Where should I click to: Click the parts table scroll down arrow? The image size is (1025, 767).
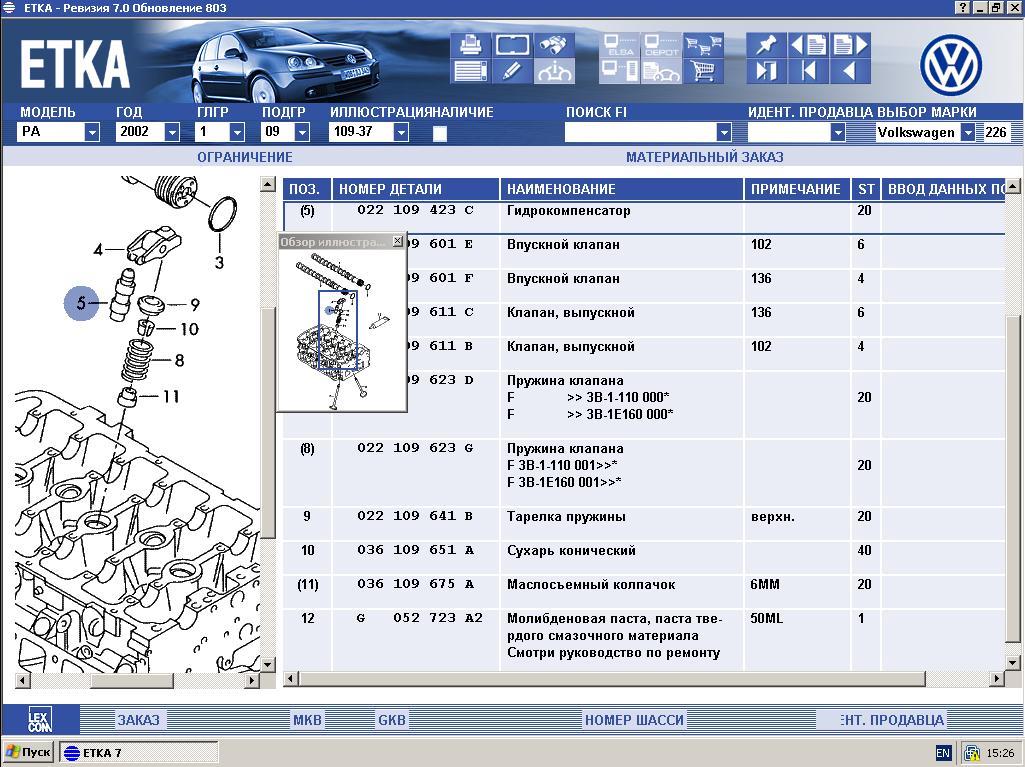point(1013,664)
